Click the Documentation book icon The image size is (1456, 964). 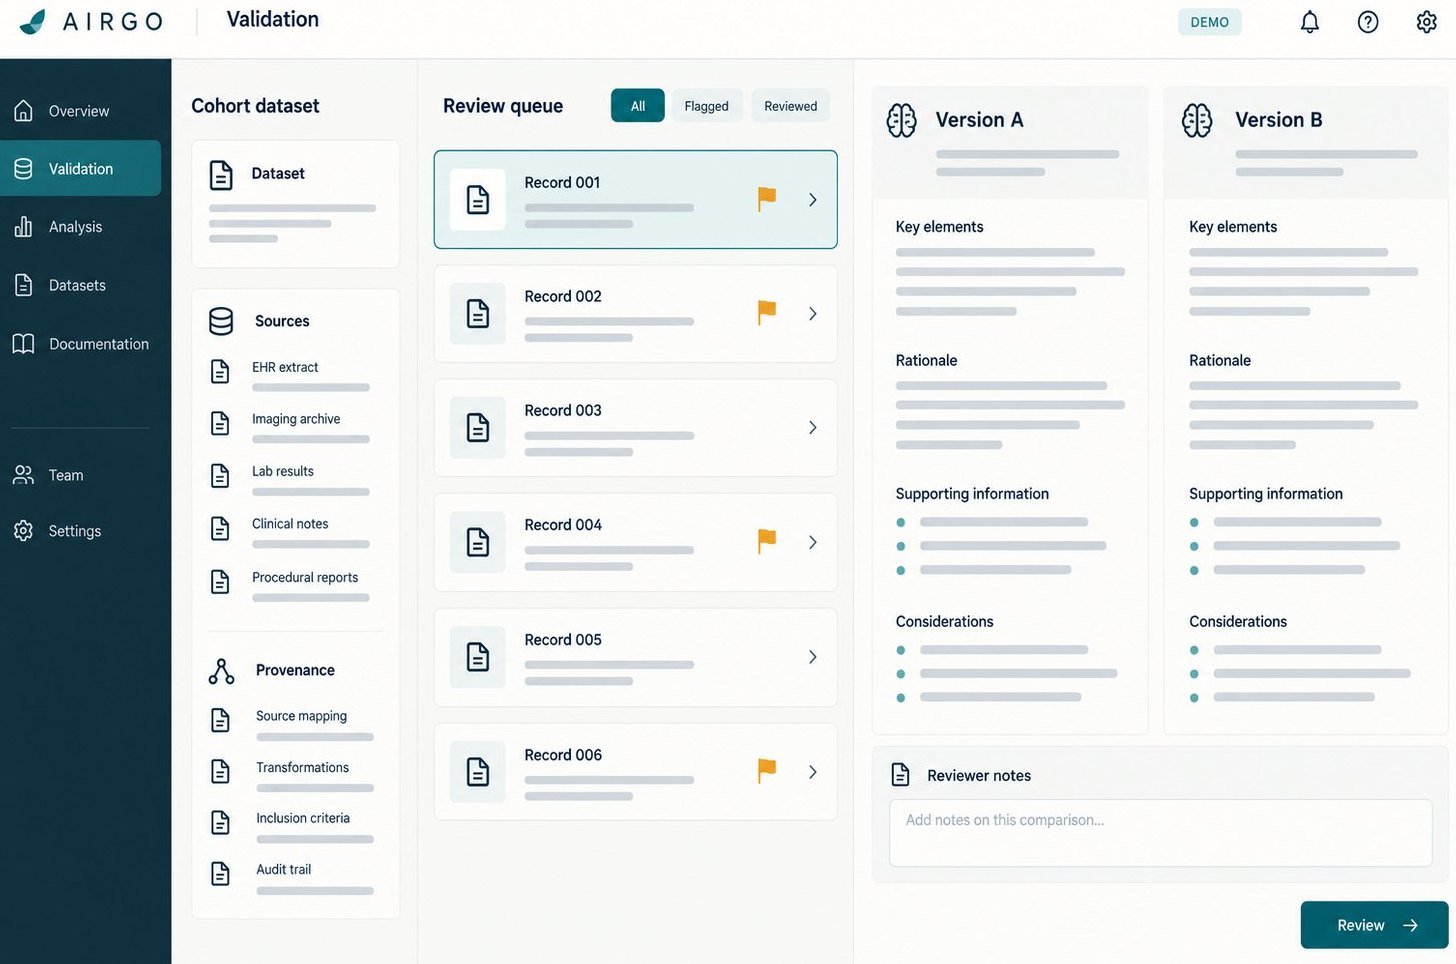pyautogui.click(x=24, y=344)
